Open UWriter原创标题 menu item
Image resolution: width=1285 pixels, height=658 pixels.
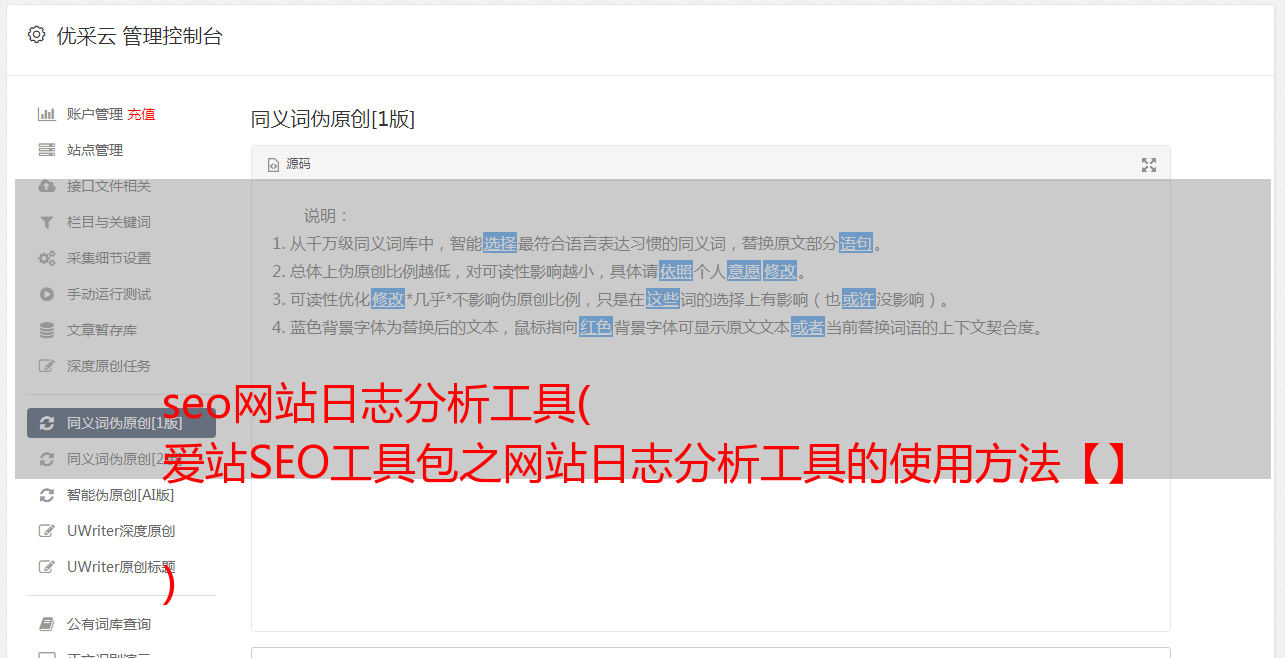[121, 567]
